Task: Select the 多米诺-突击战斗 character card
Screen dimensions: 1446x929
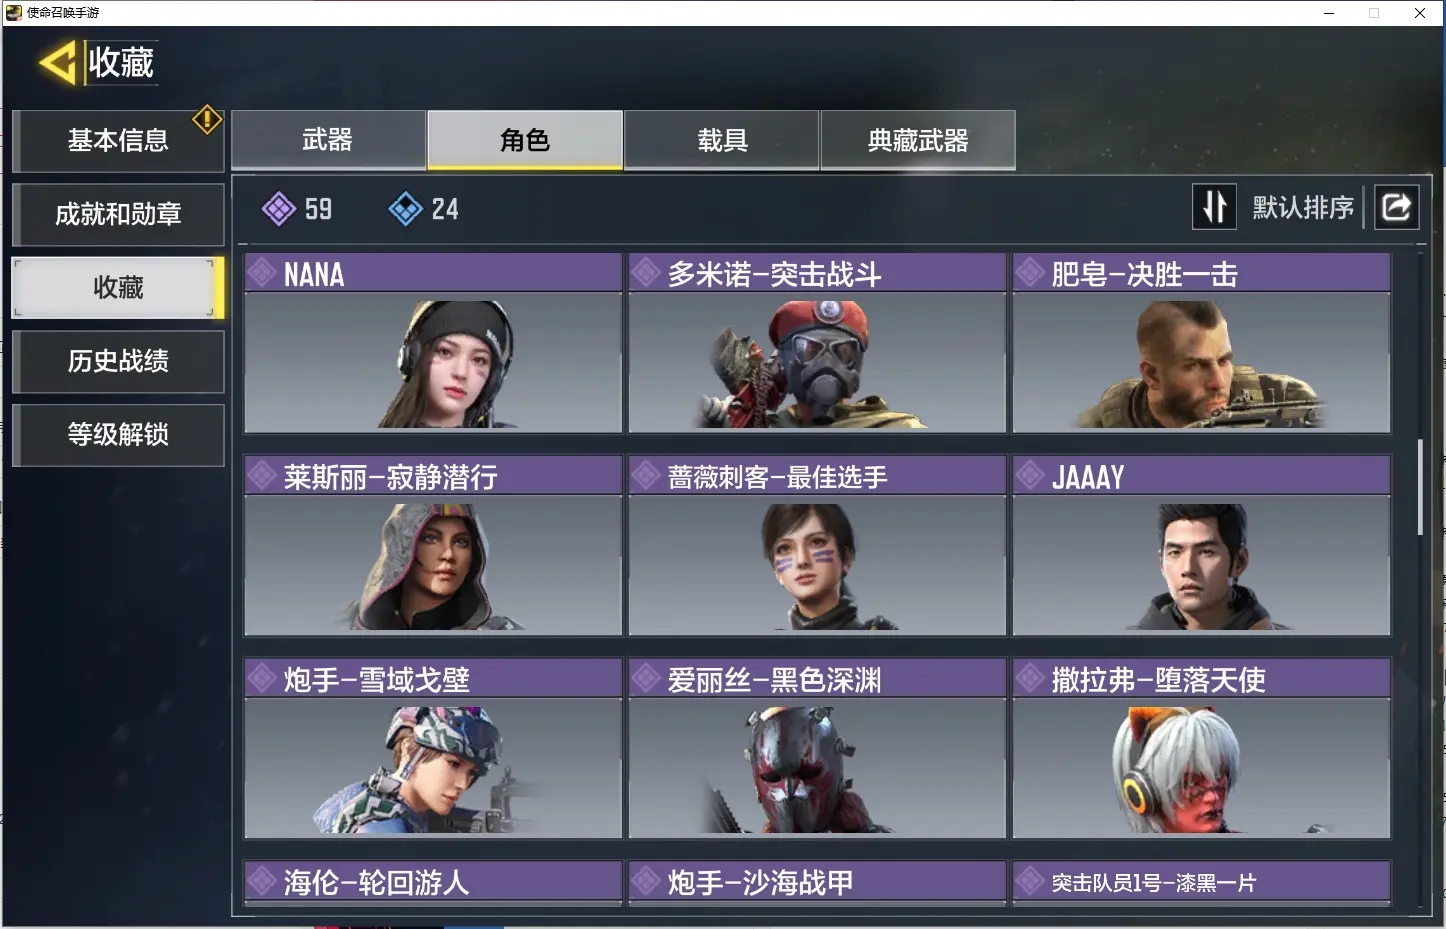Action: click(817, 343)
